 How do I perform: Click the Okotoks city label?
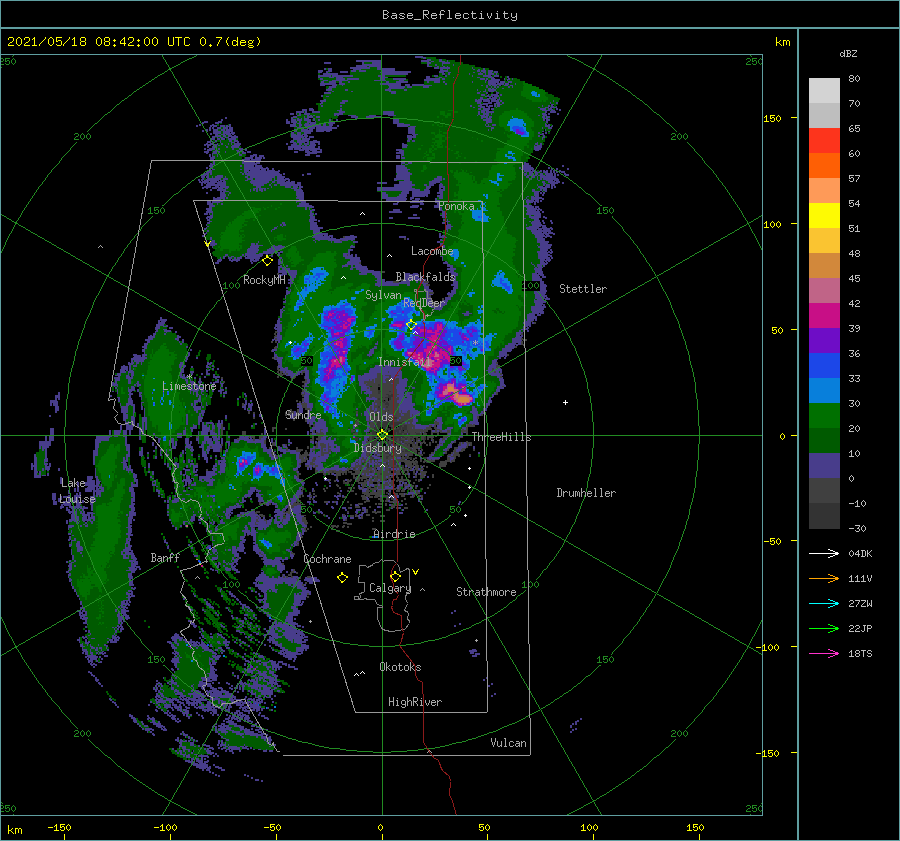(x=400, y=666)
